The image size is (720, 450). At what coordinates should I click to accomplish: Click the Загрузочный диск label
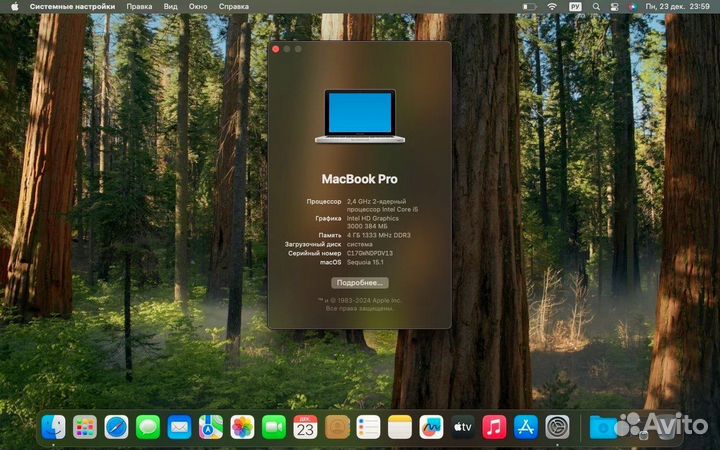pos(313,244)
